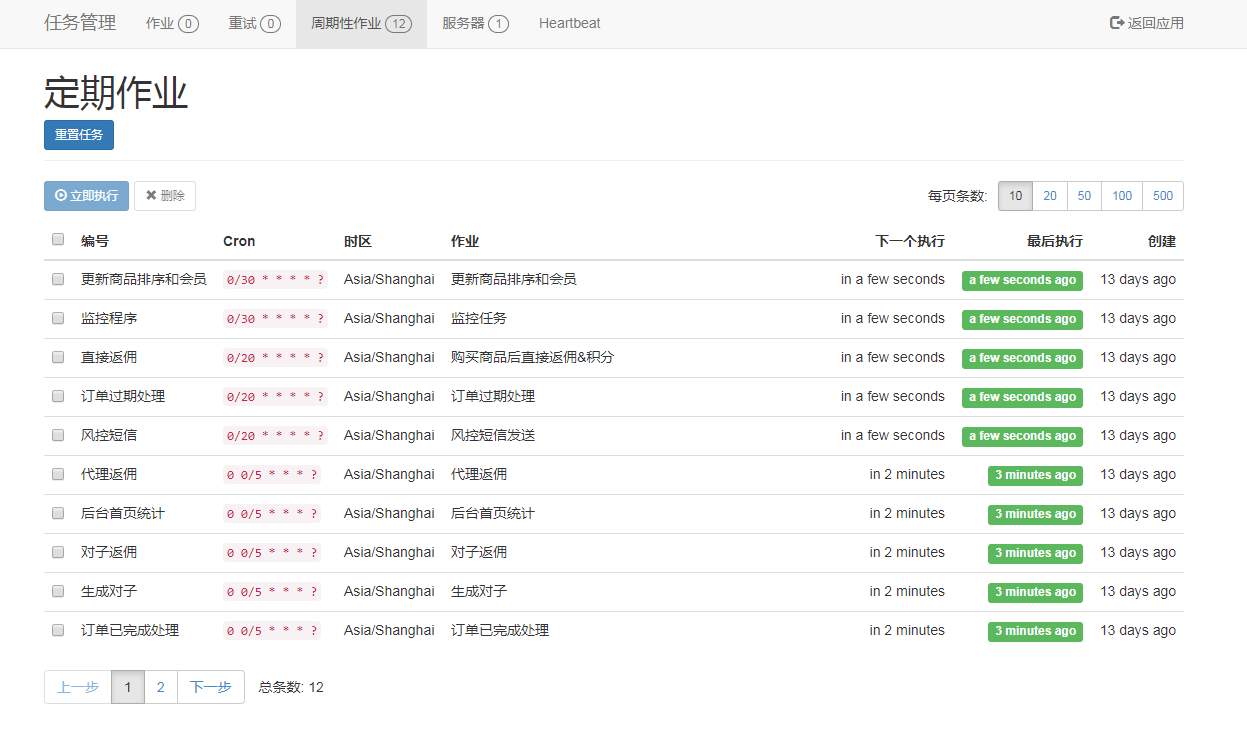Viewport: 1247px width, 732px height.
Task: Click the 购买商品后直接返佣&积分 job description
Action: [x=532, y=357]
